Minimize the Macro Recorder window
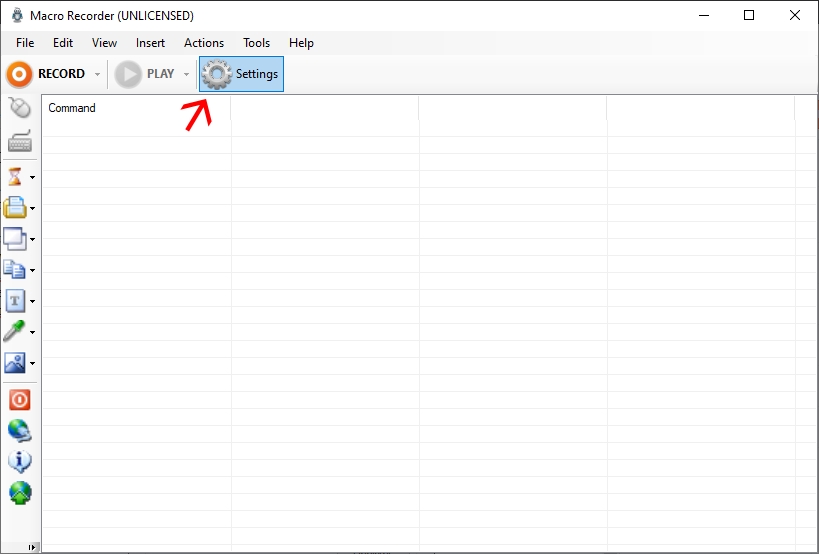Screen dimensions: 819x554 (704, 15)
